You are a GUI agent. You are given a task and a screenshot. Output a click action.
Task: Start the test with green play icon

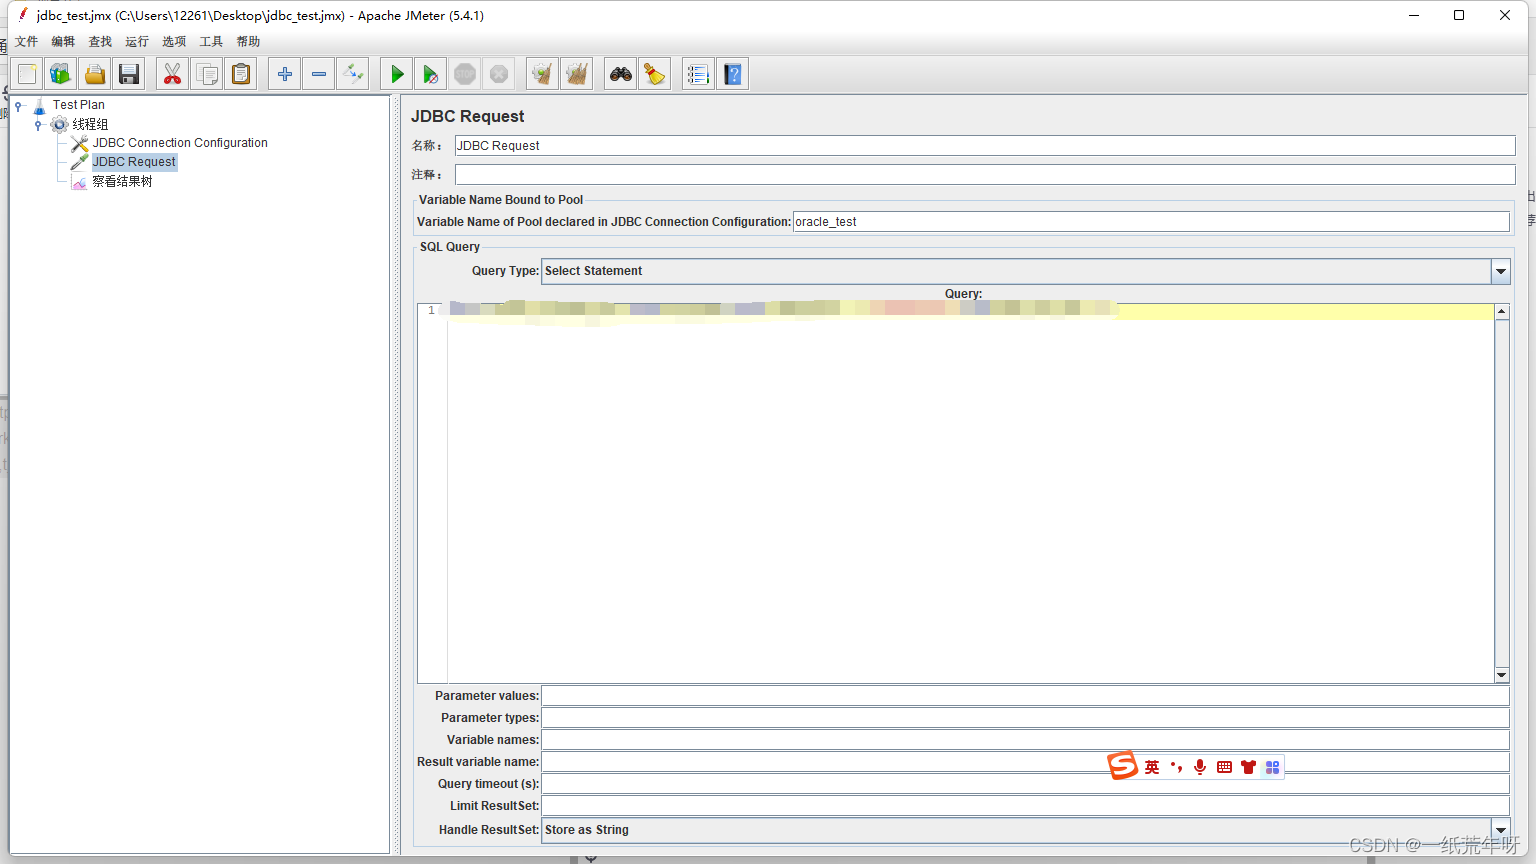(x=397, y=74)
